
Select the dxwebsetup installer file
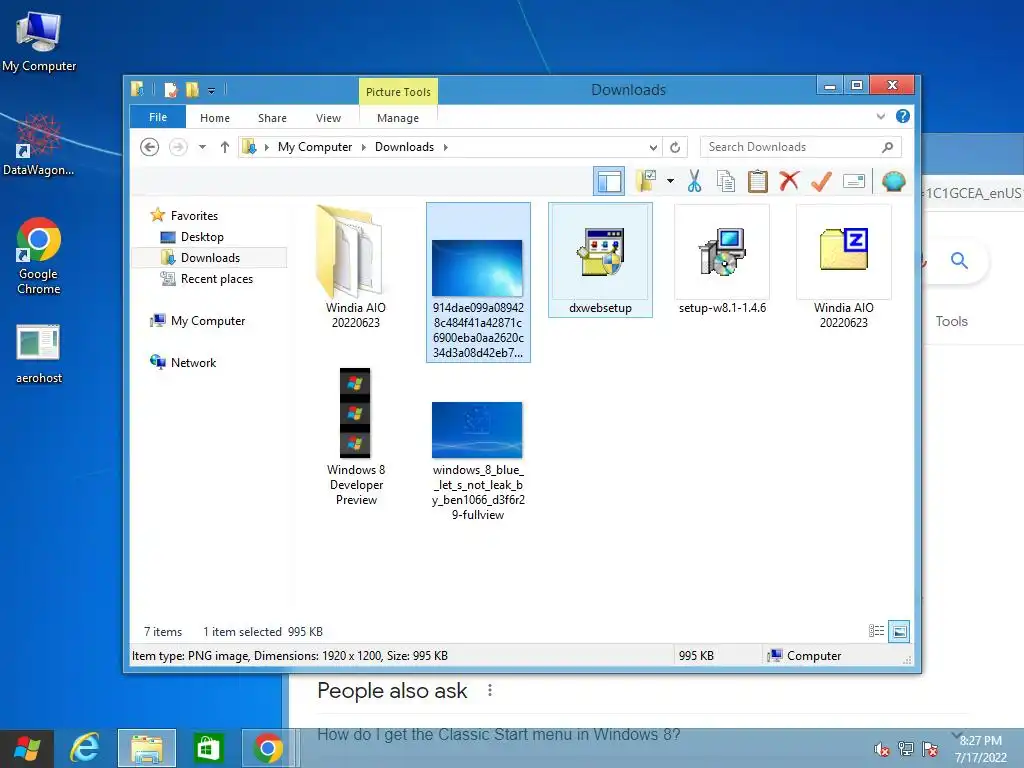pos(600,260)
